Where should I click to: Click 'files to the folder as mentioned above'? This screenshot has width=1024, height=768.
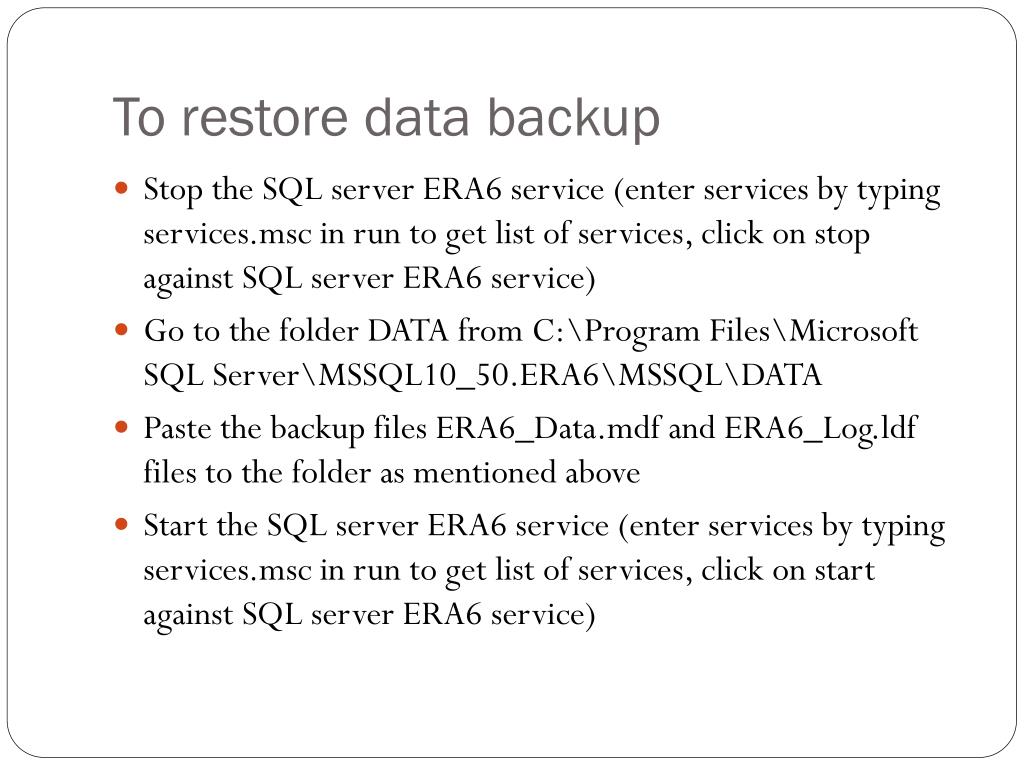[392, 473]
